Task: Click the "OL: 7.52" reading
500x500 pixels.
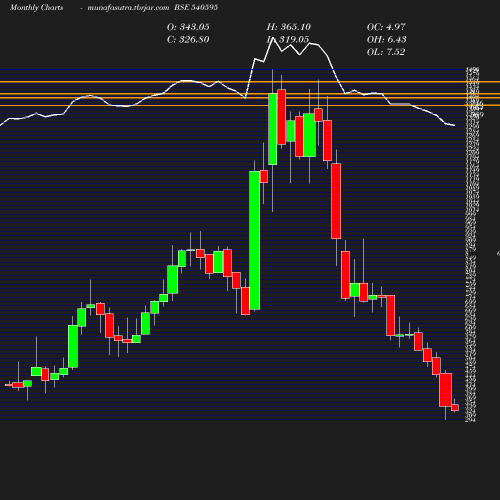Action: [386, 52]
